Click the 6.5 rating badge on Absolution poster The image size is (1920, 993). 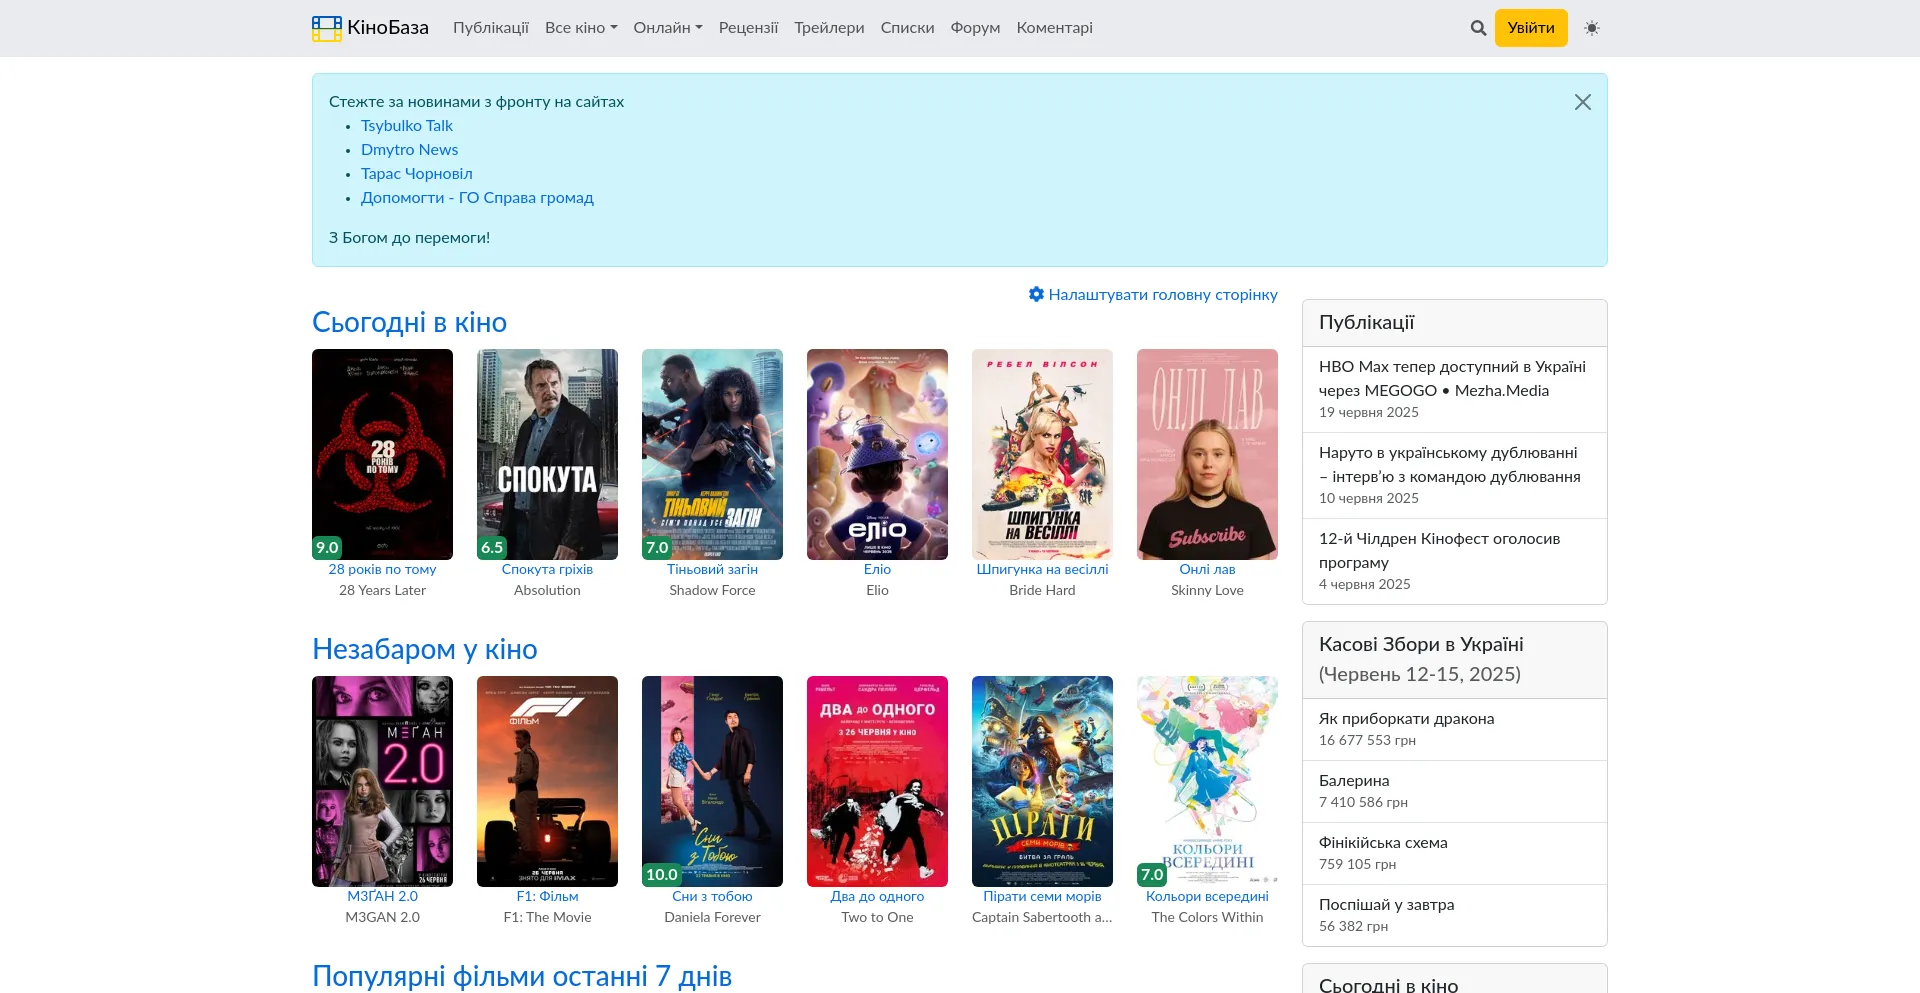pos(492,547)
